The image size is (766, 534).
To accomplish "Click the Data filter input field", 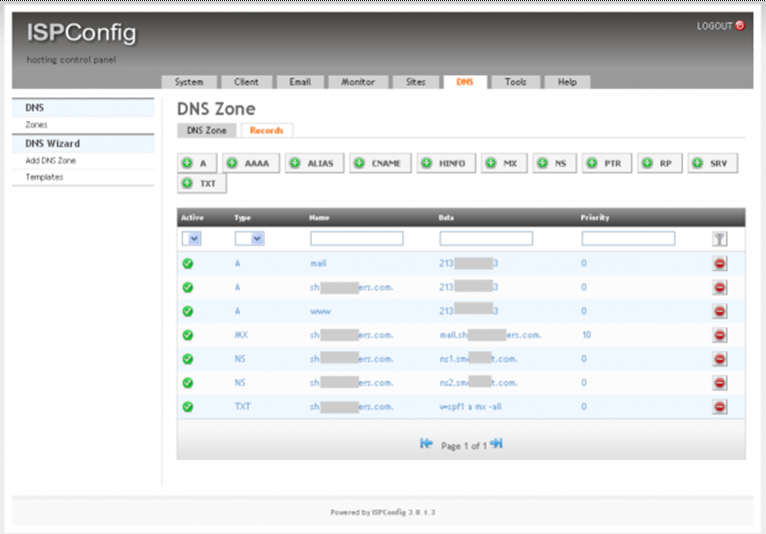I will click(x=486, y=238).
